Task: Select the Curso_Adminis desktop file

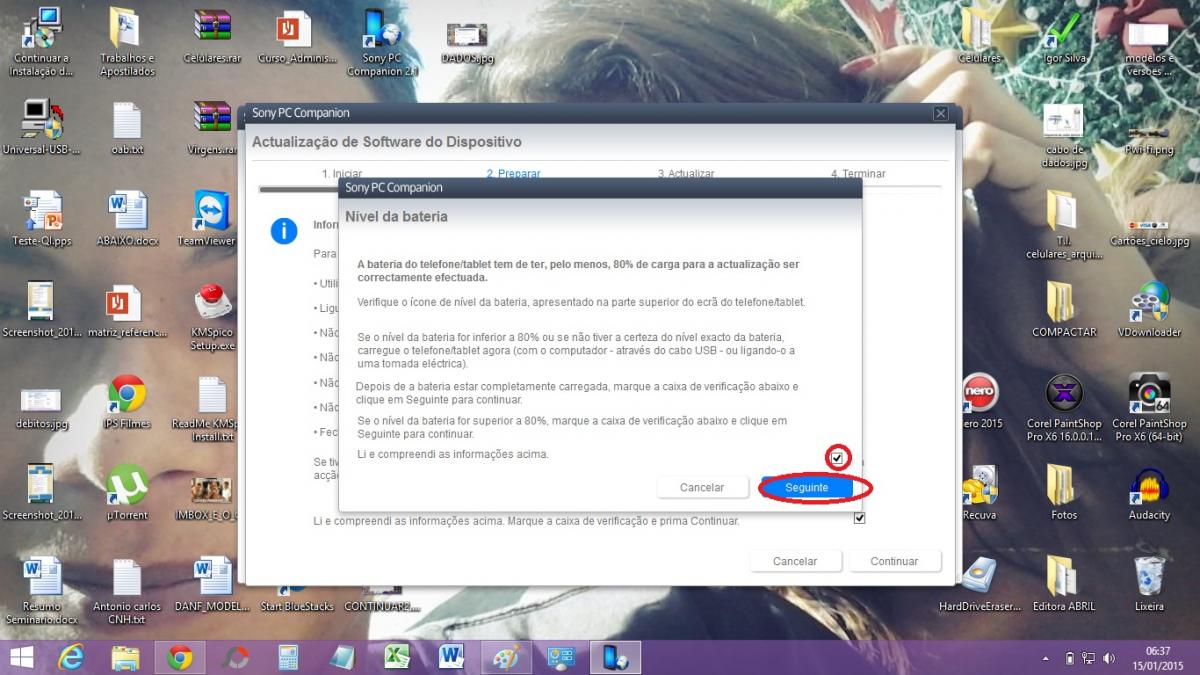Action: click(x=296, y=36)
